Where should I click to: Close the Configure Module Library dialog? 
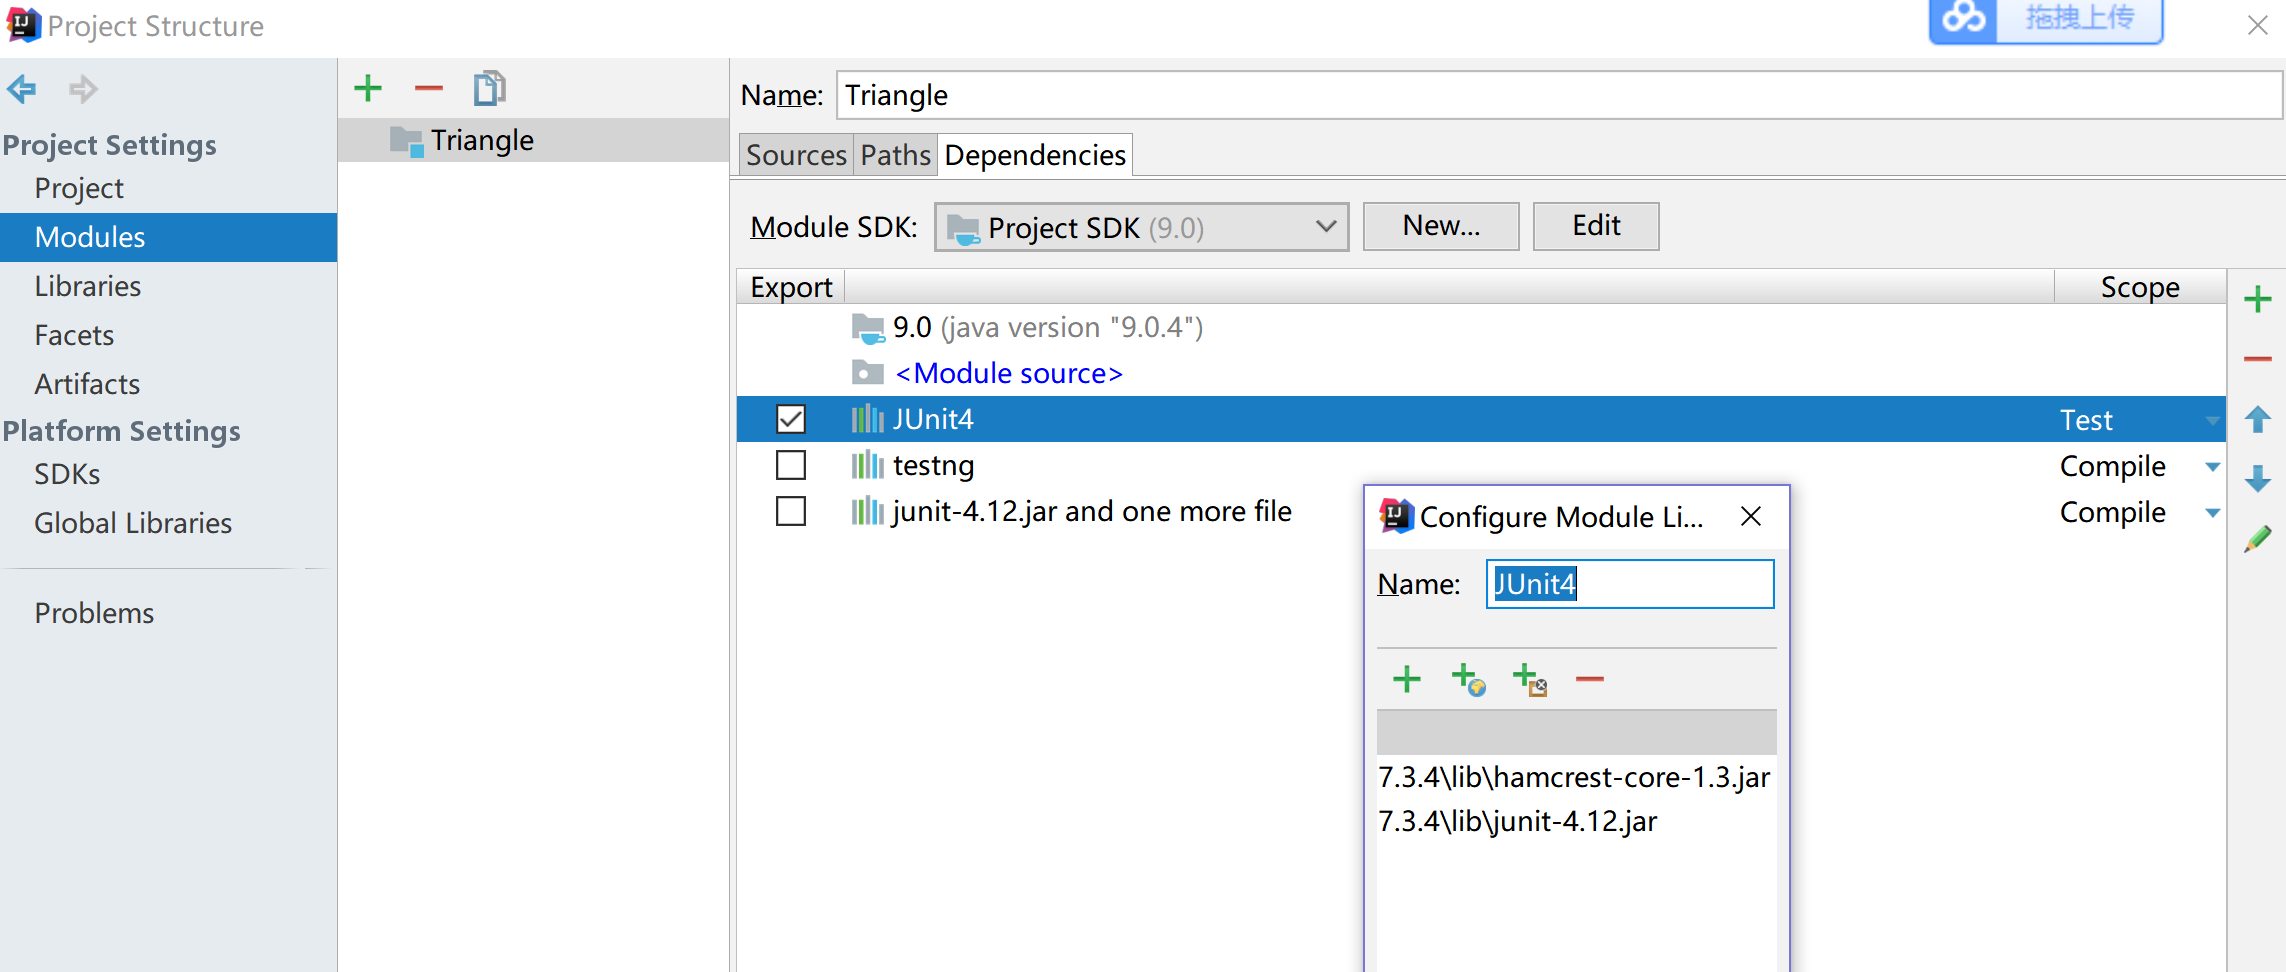coord(1750,516)
